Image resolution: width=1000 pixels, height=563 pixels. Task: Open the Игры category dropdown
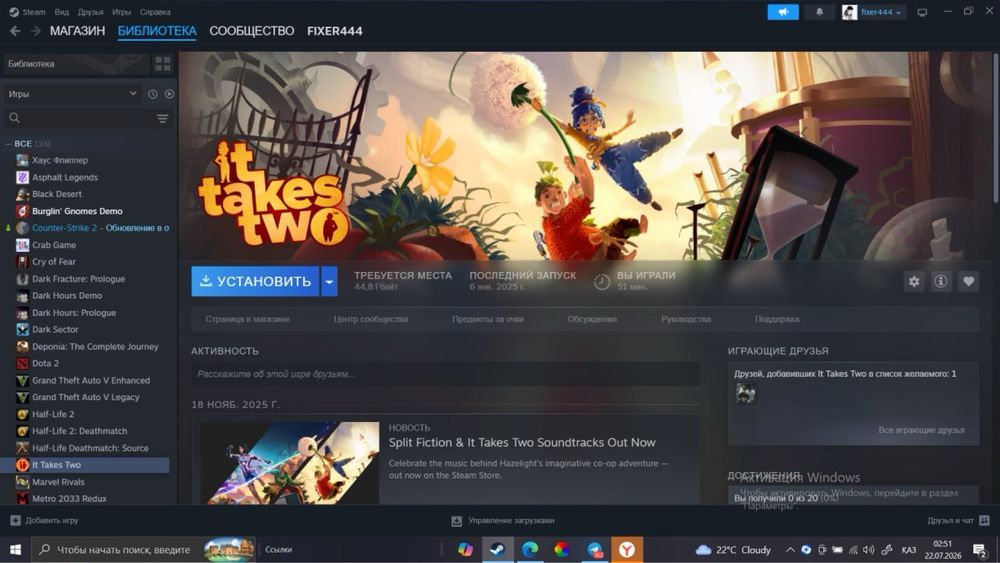coord(72,94)
